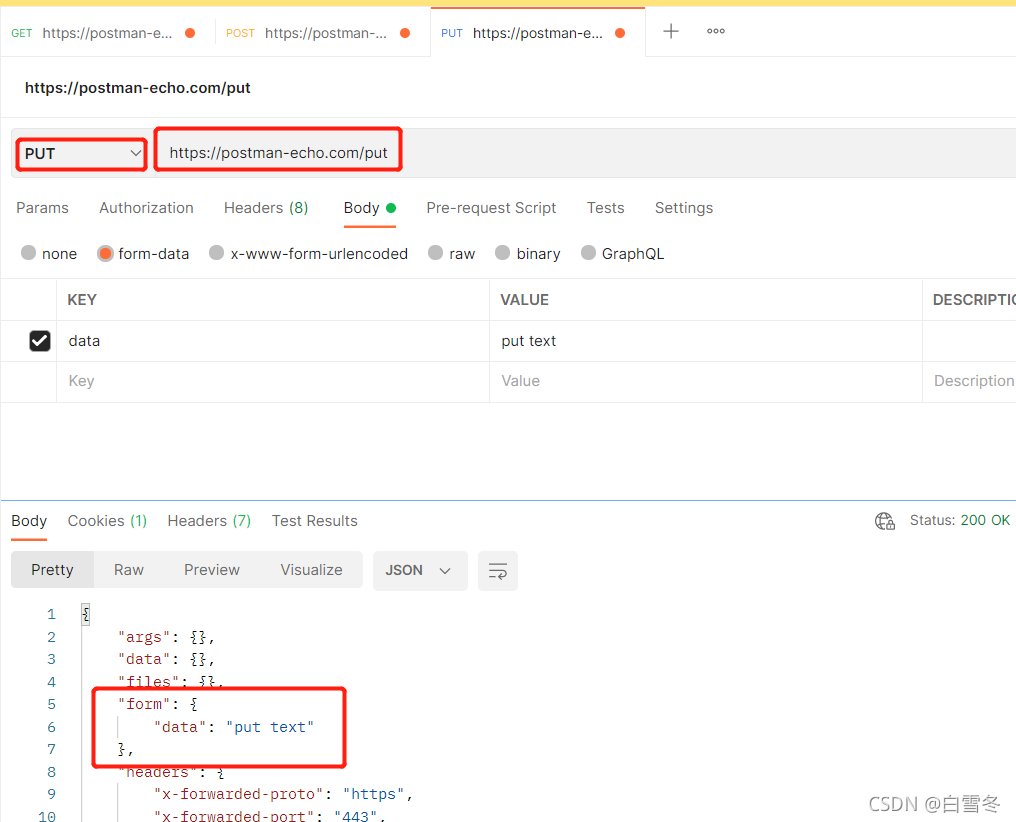
Task: Open the Cookies (1) response tab
Action: 107,521
